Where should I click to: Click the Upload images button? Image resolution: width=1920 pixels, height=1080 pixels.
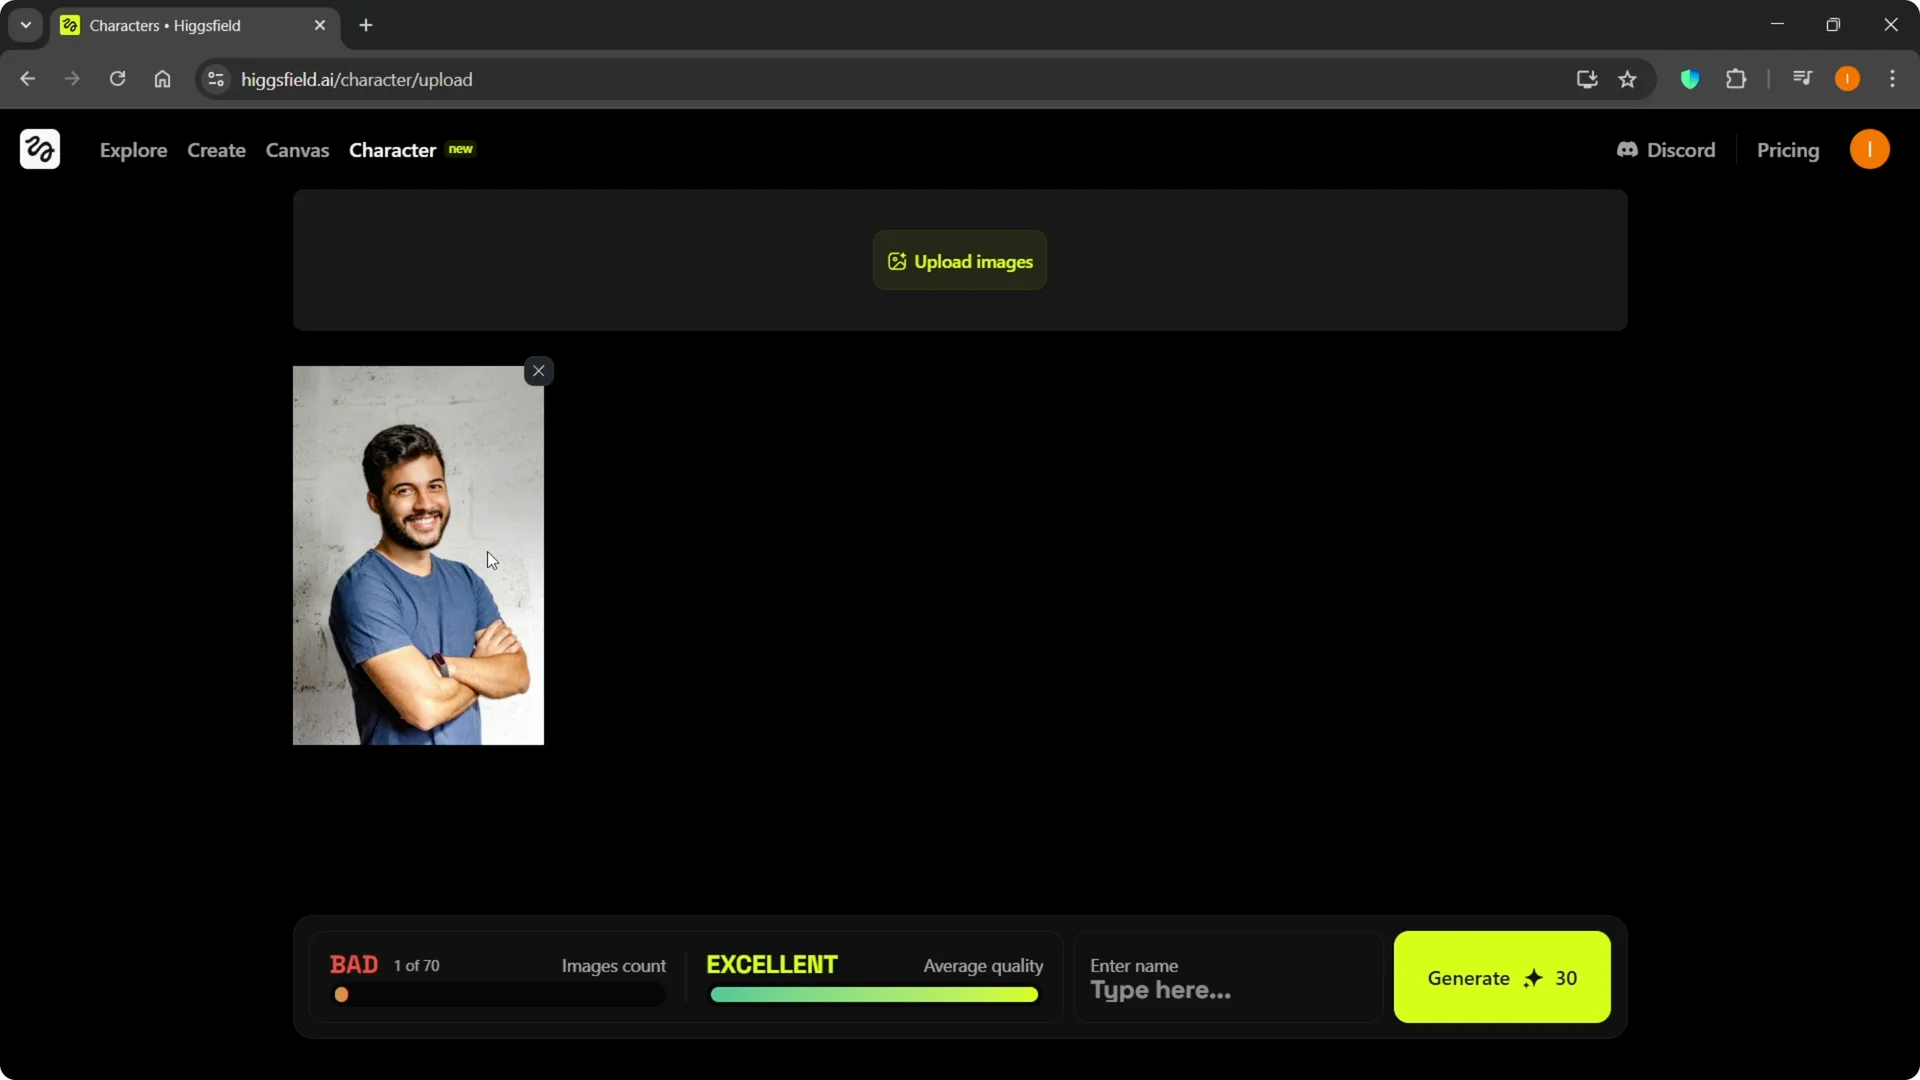click(x=959, y=261)
